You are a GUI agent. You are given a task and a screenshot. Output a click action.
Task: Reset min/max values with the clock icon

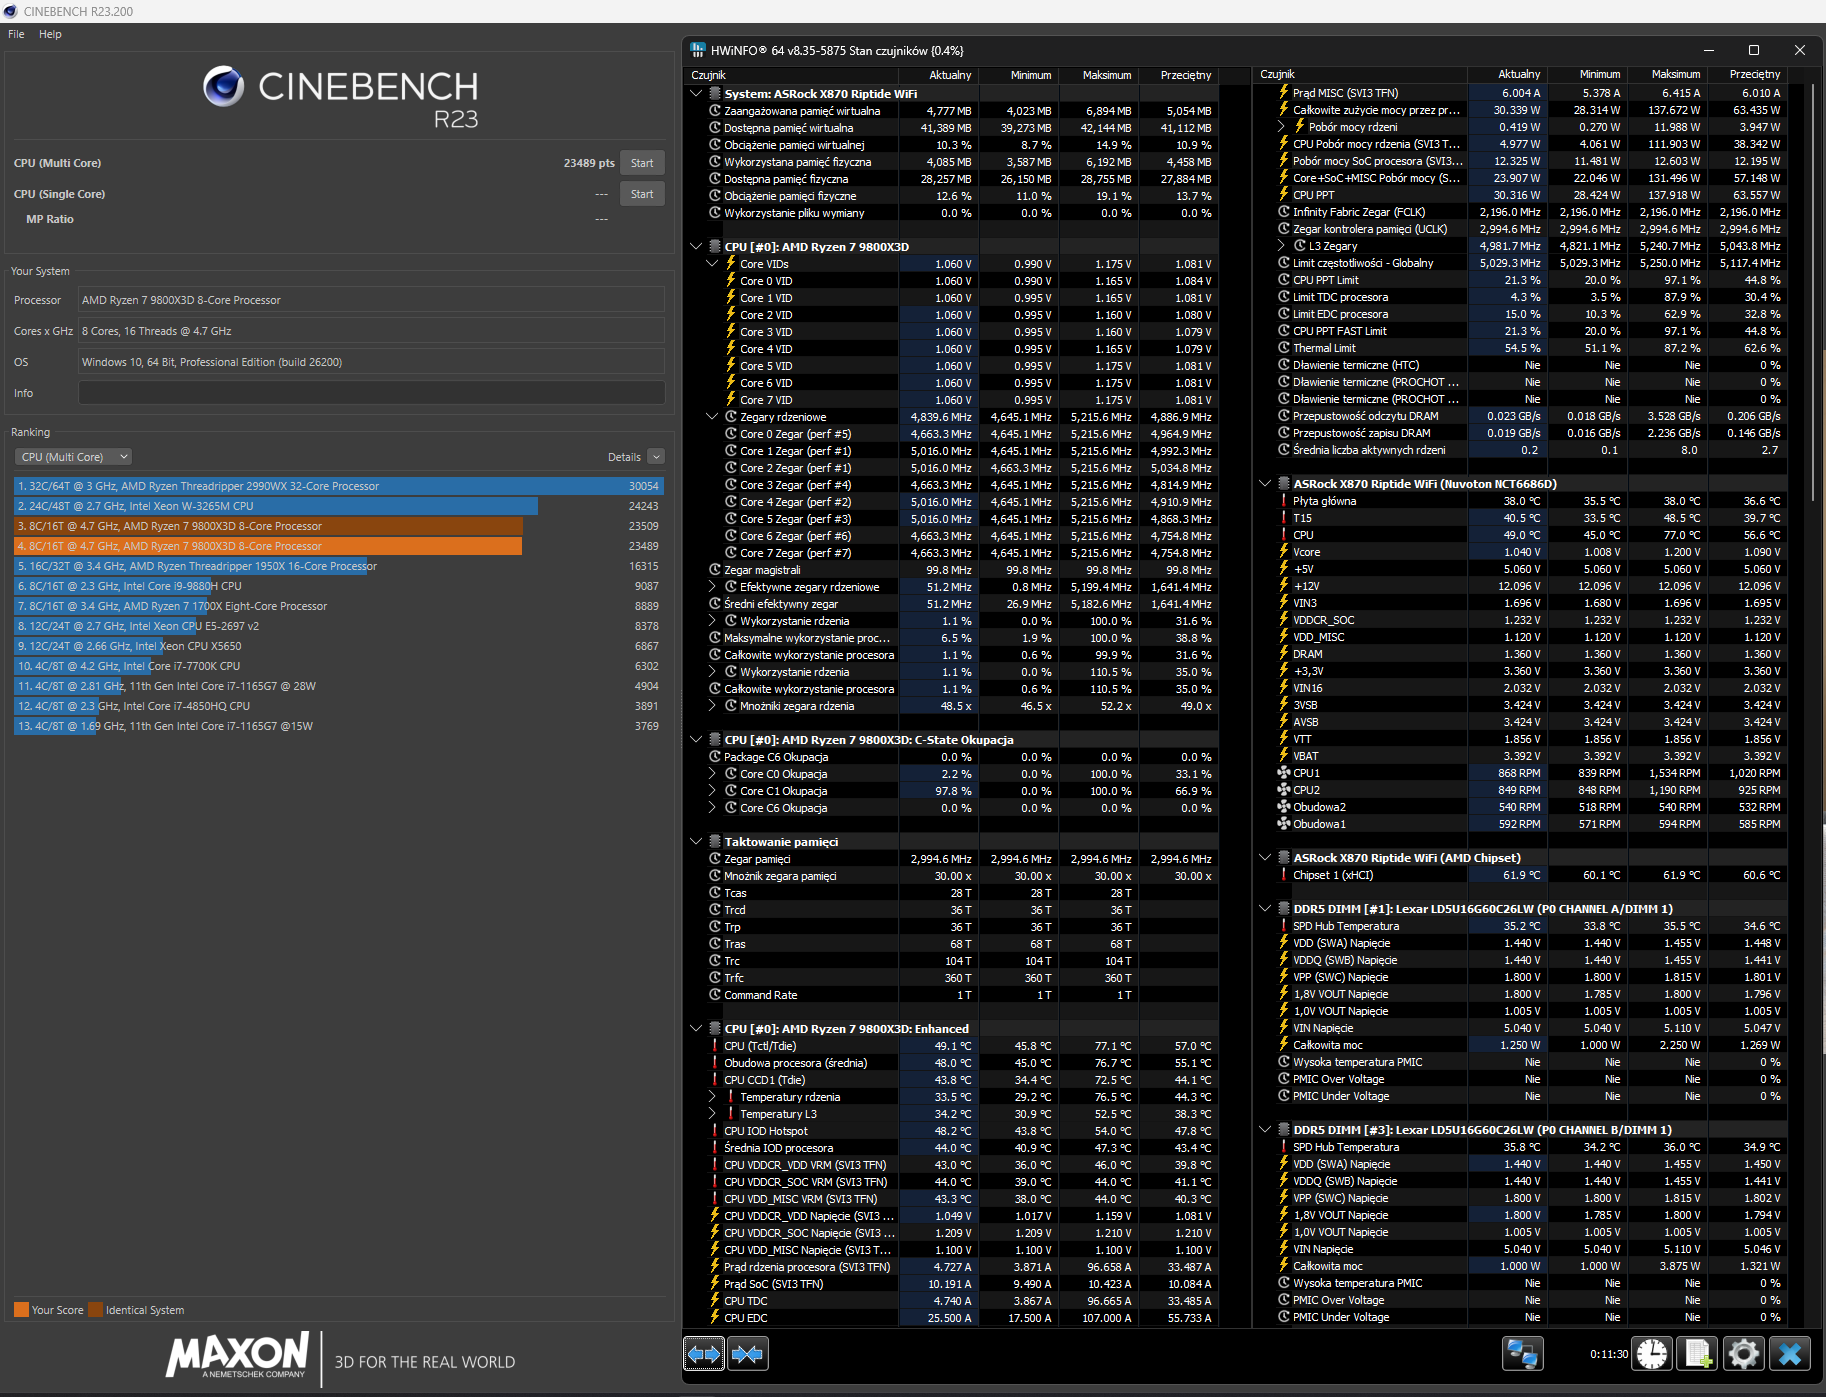(x=1652, y=1354)
